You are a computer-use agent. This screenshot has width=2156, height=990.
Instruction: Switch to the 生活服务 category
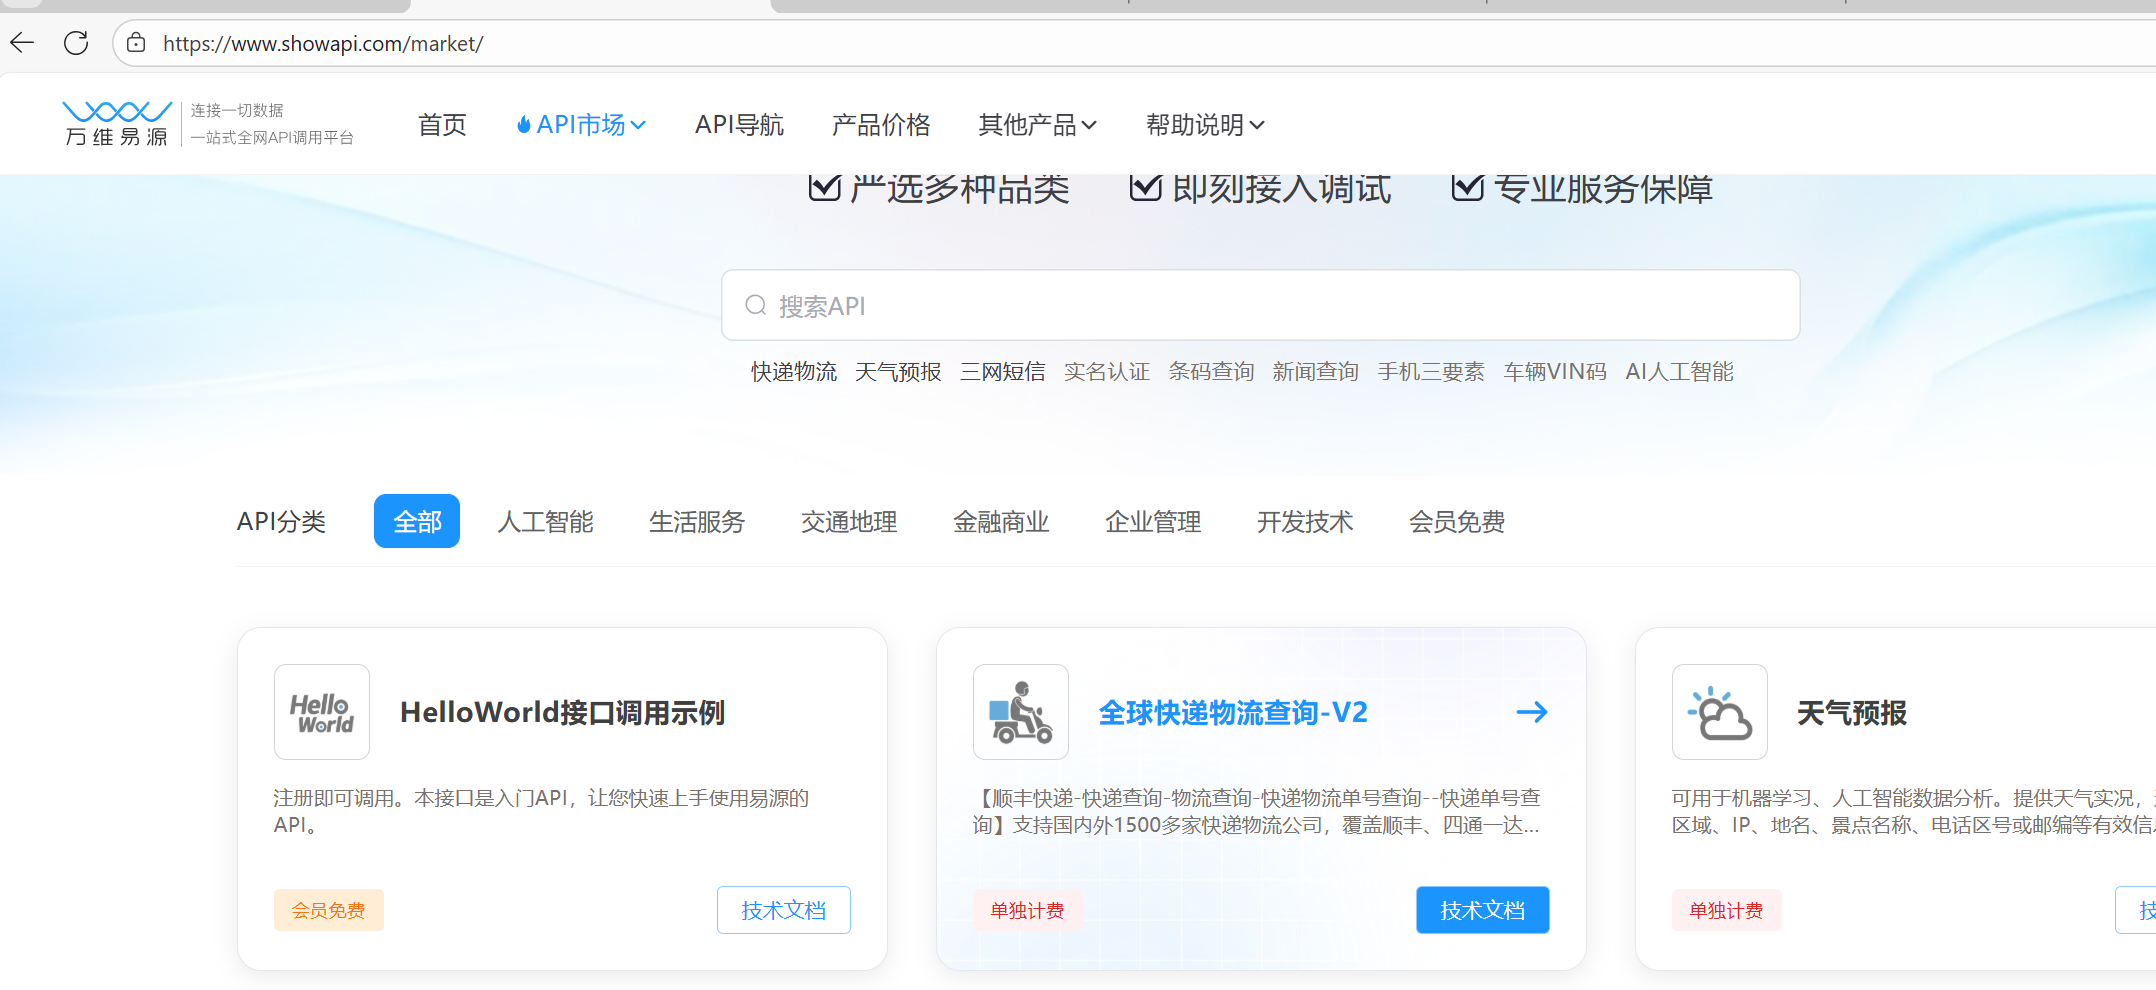click(698, 521)
